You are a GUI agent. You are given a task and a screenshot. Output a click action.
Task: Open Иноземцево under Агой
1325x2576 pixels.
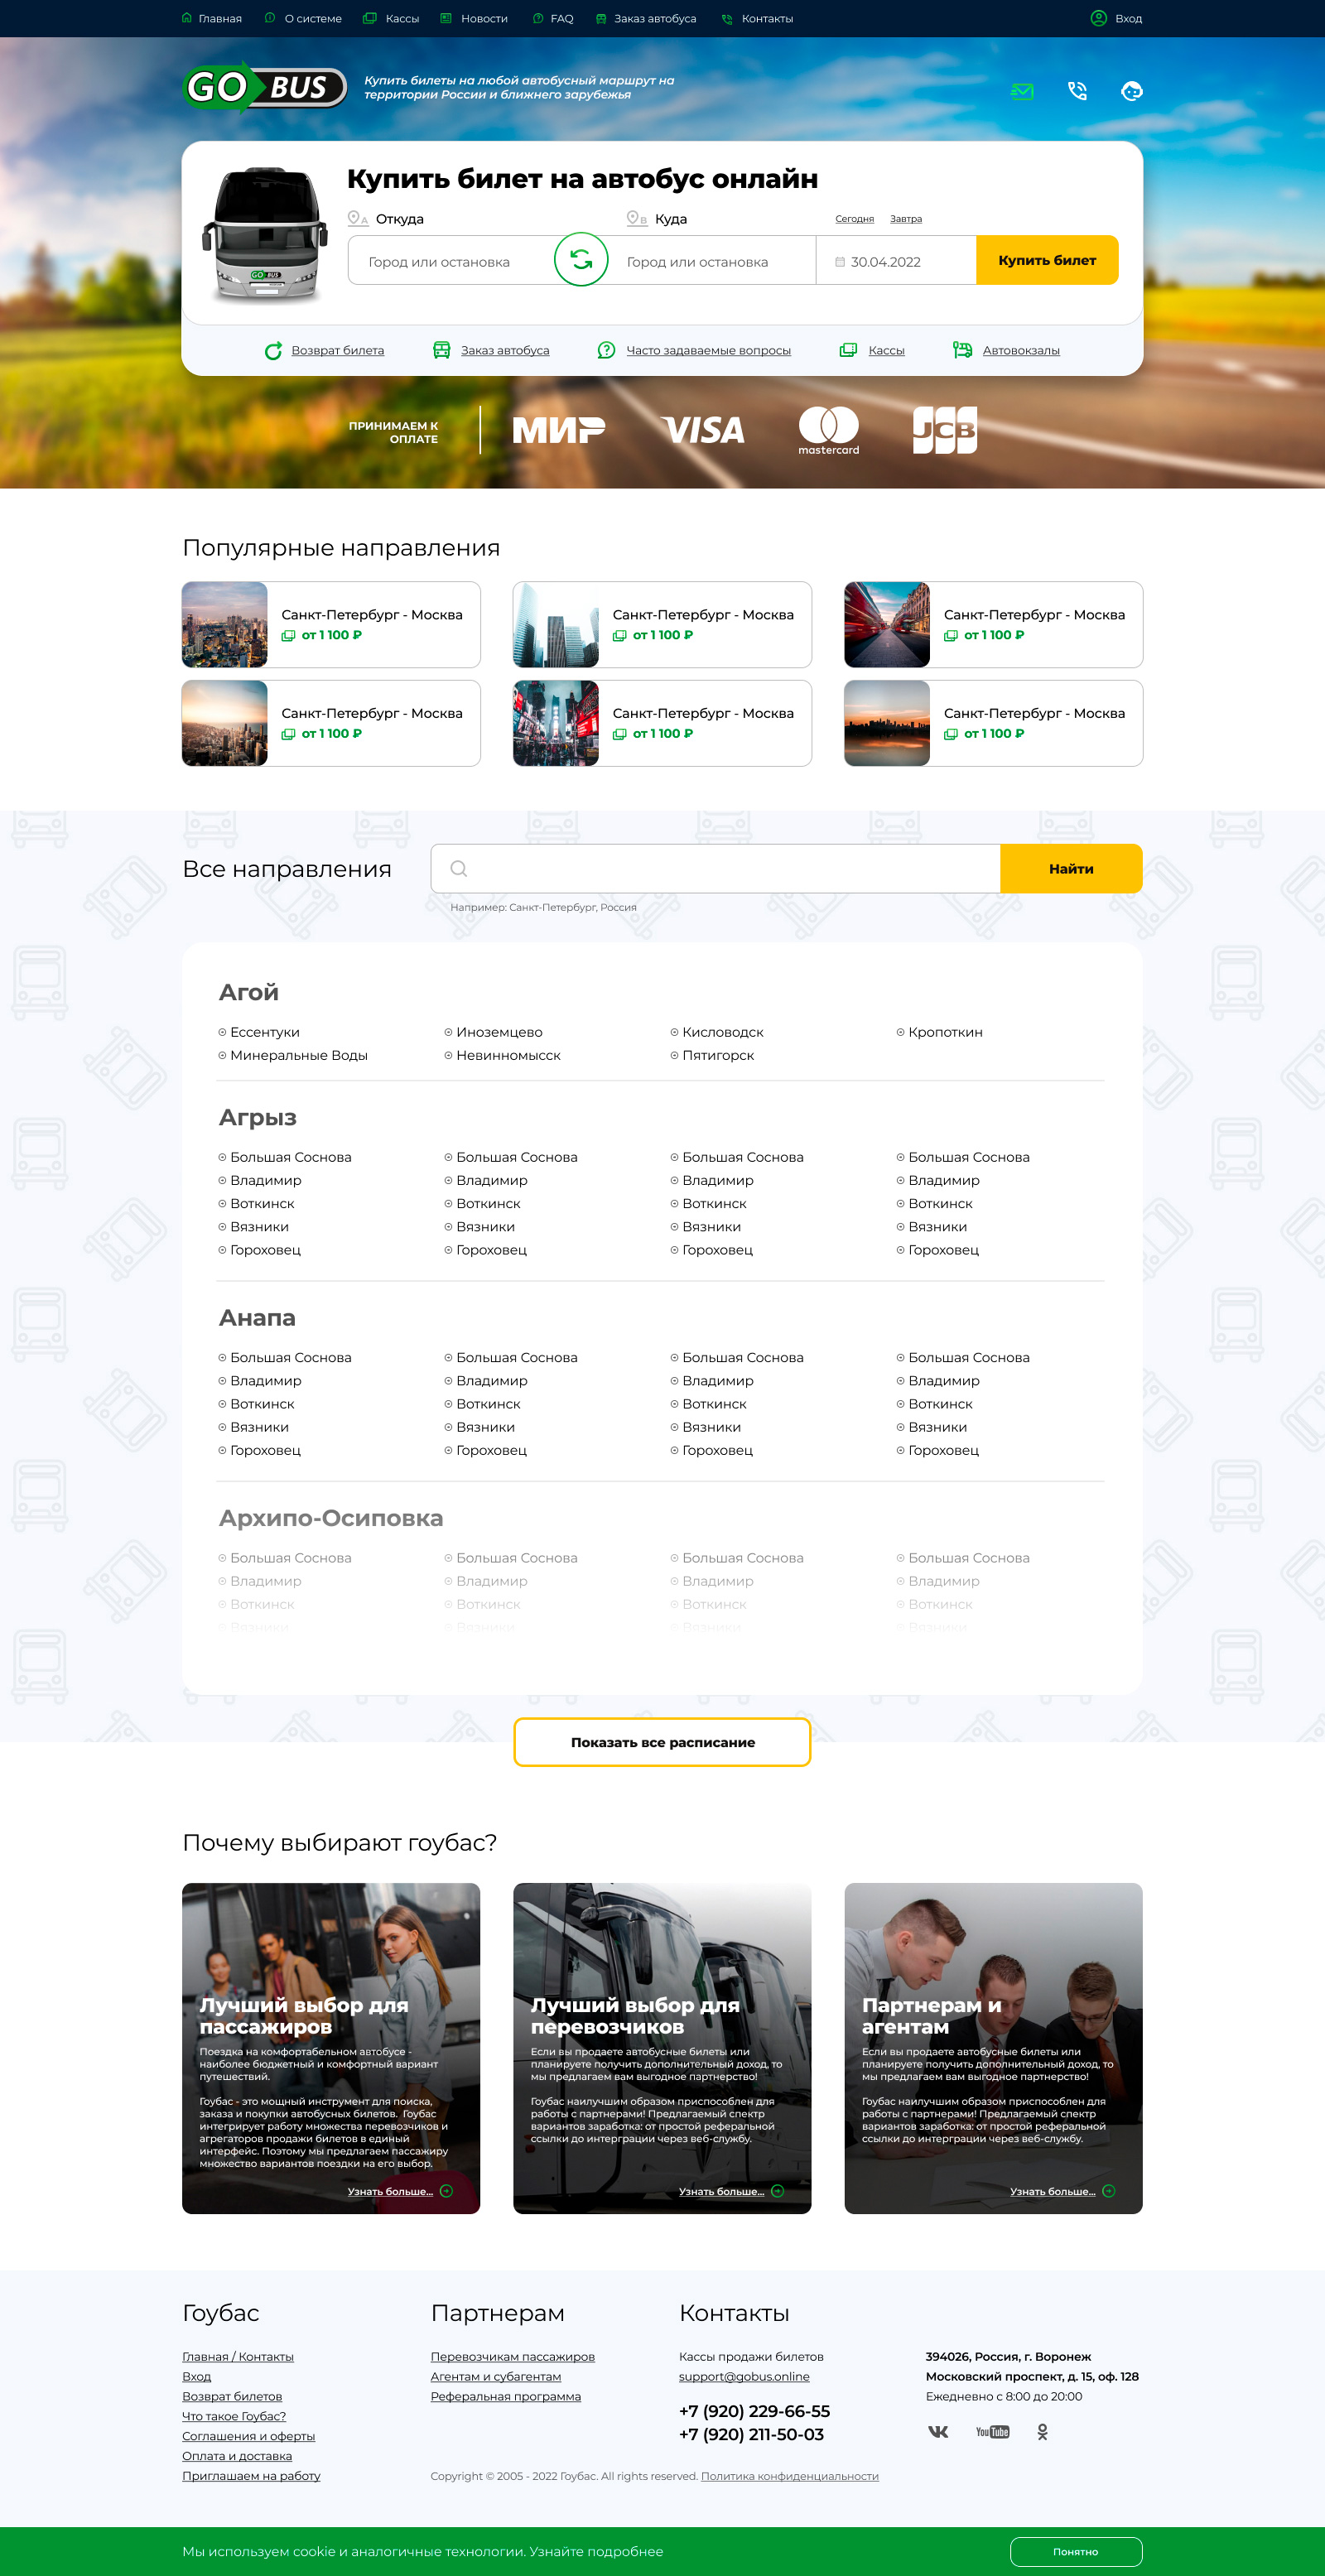(x=499, y=1032)
